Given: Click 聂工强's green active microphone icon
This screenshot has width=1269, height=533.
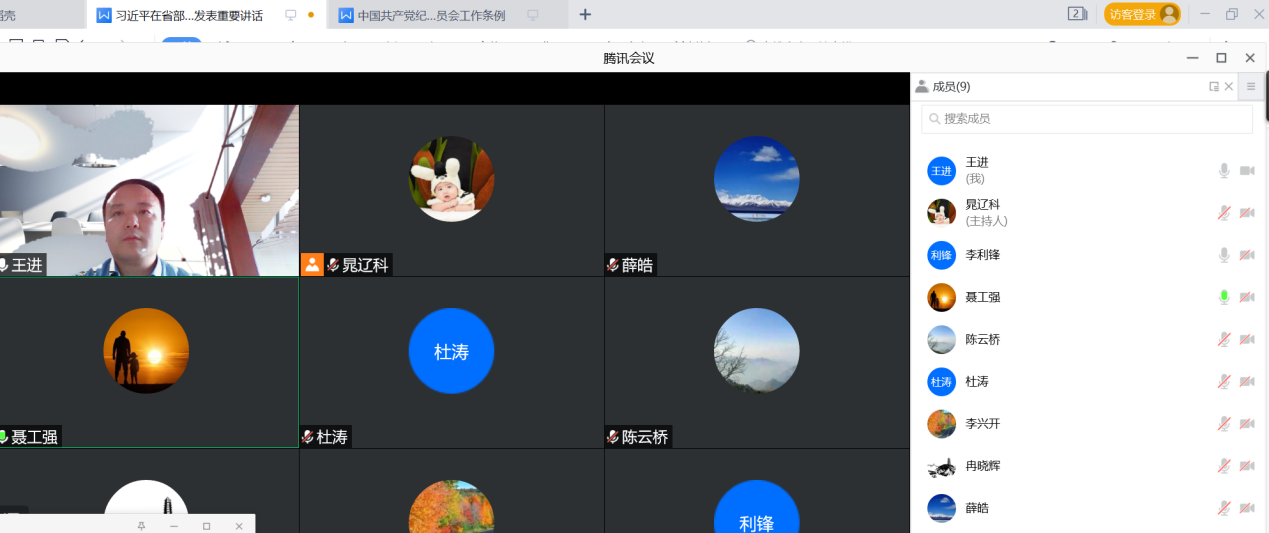Looking at the screenshot, I should point(1224,297).
